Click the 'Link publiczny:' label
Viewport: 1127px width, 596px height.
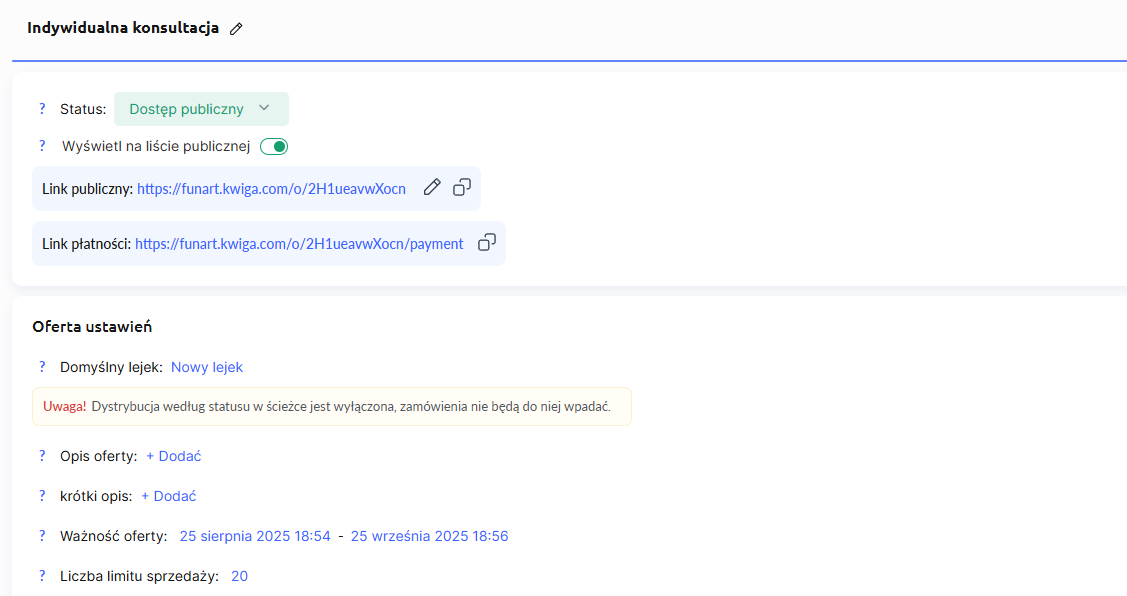[88, 188]
